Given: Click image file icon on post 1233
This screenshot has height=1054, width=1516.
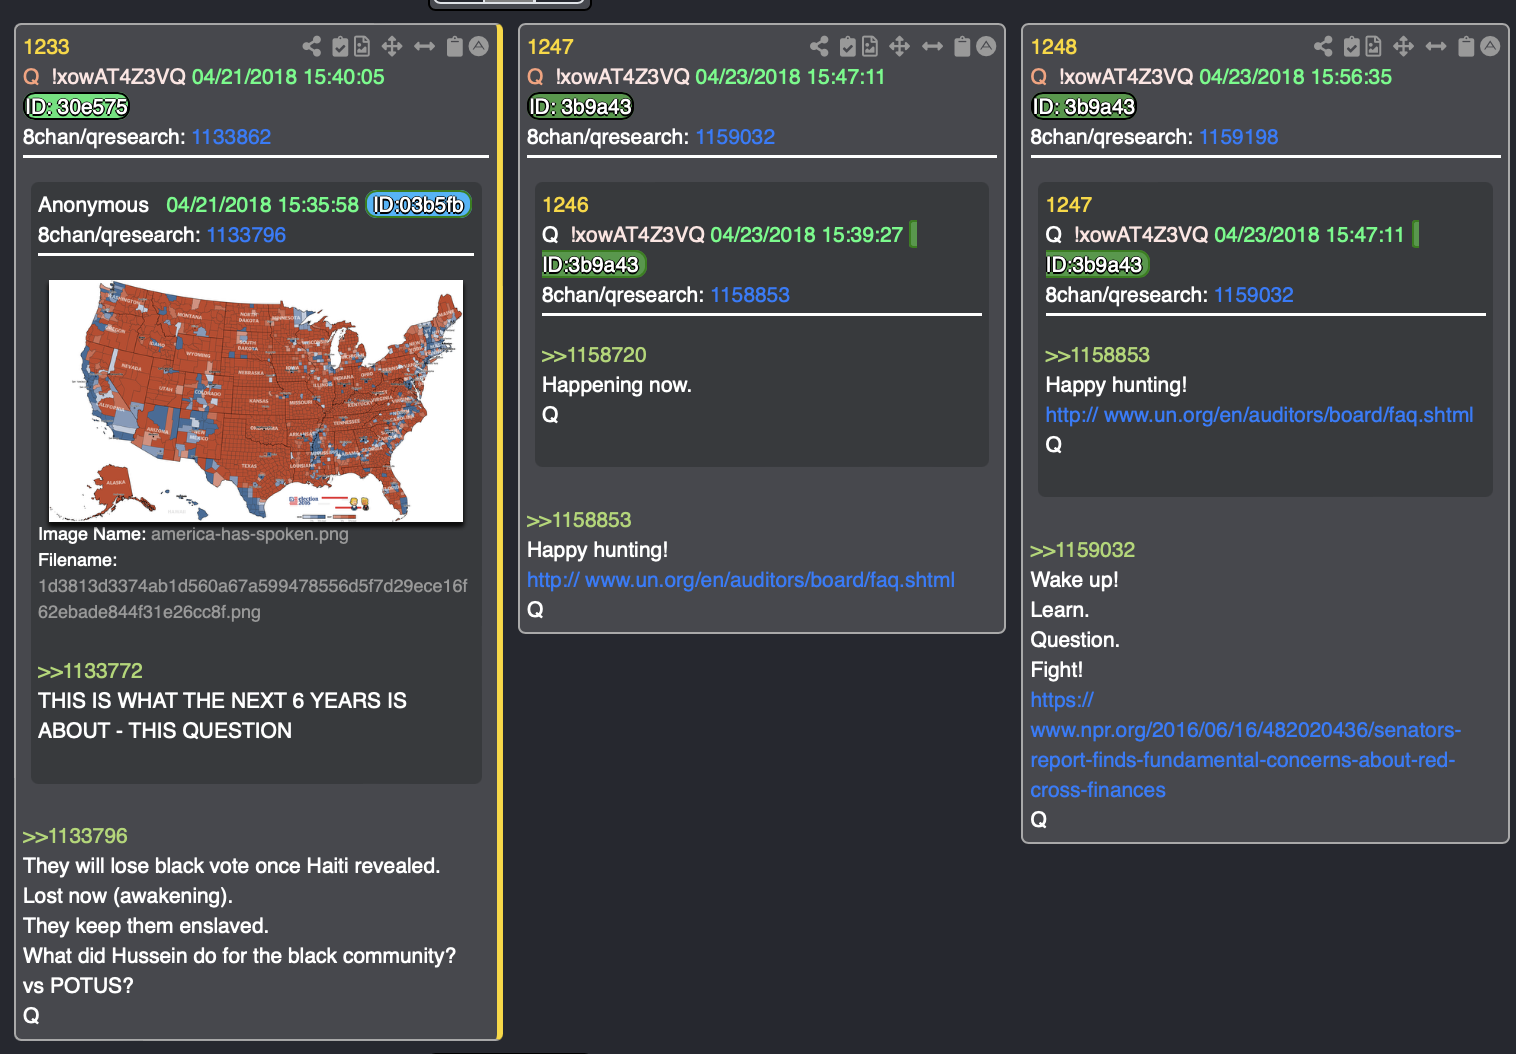Looking at the screenshot, I should coord(362,46).
